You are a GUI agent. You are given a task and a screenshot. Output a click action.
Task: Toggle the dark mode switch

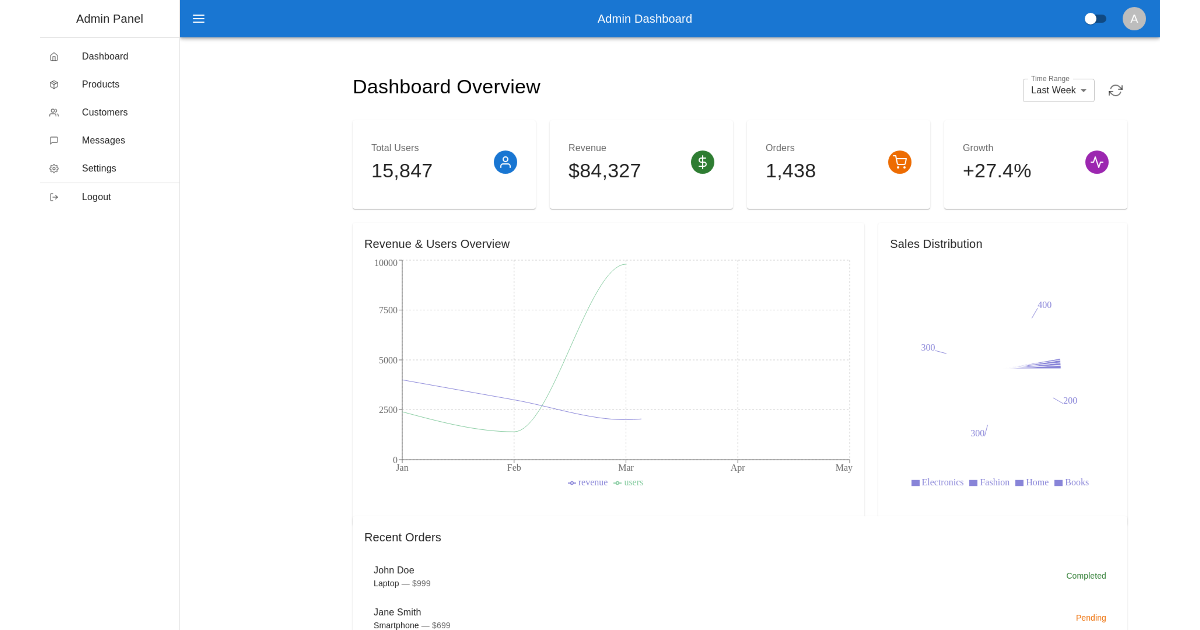point(1095,18)
